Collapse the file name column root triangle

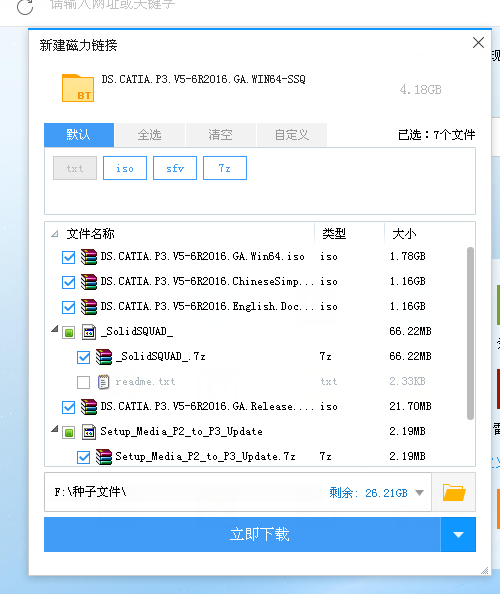point(55,234)
